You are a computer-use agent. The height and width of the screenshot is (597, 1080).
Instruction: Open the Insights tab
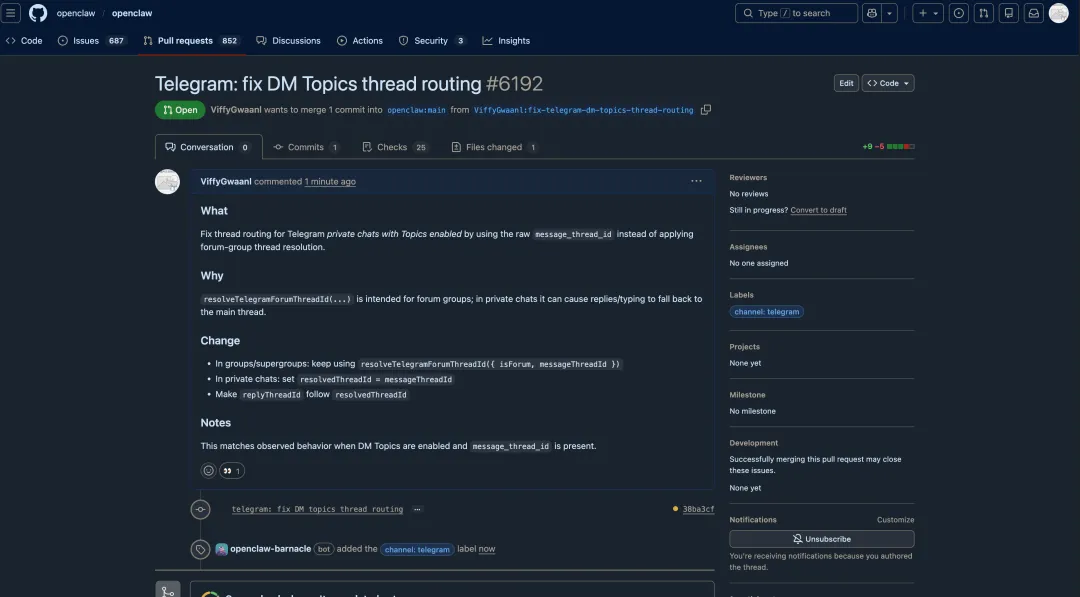(x=506, y=41)
